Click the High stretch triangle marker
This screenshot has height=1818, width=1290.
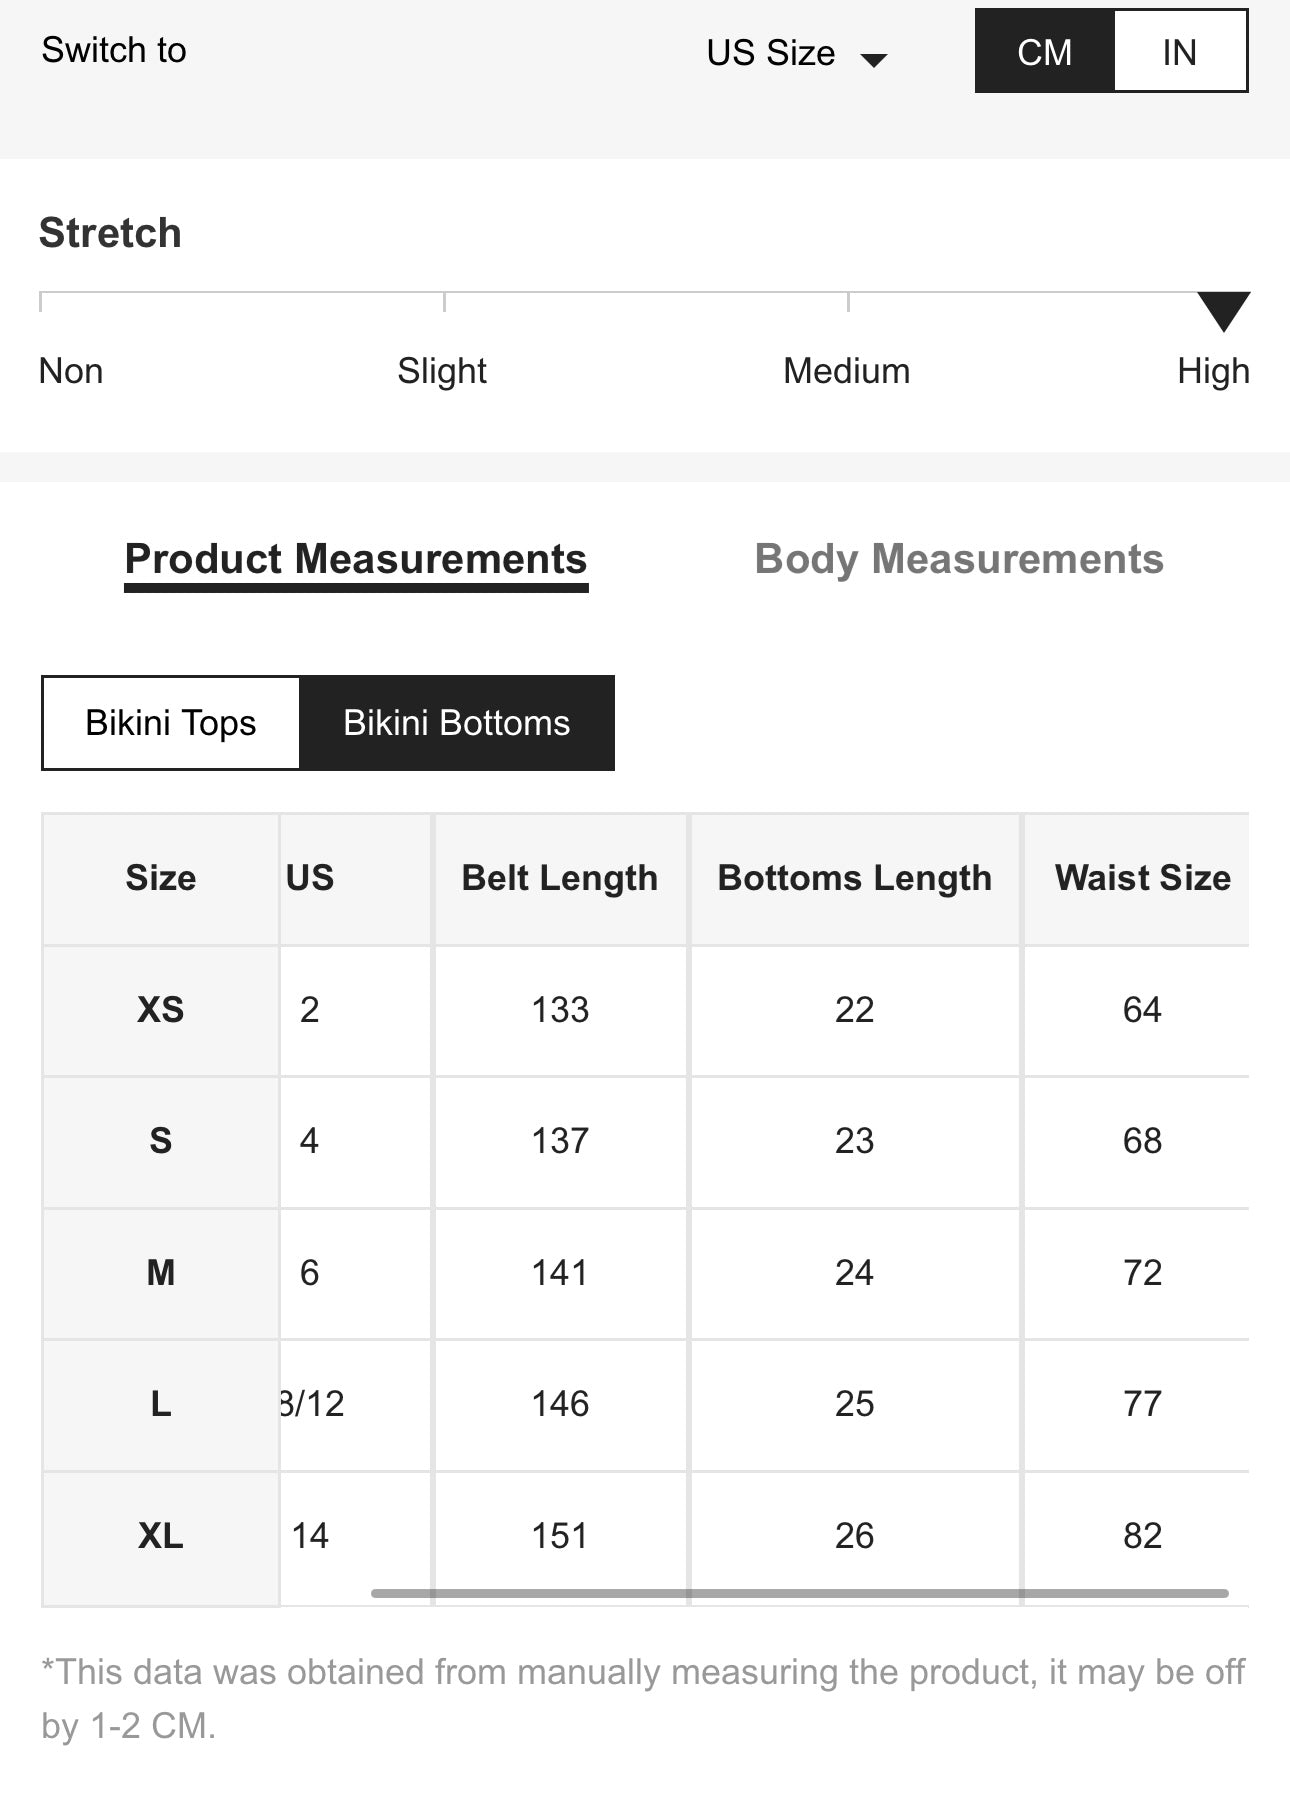(1223, 310)
